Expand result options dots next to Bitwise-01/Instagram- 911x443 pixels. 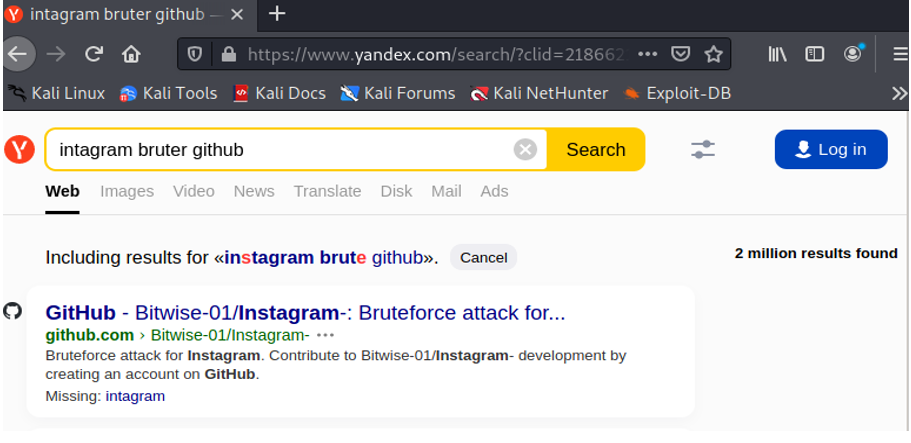[x=325, y=335]
